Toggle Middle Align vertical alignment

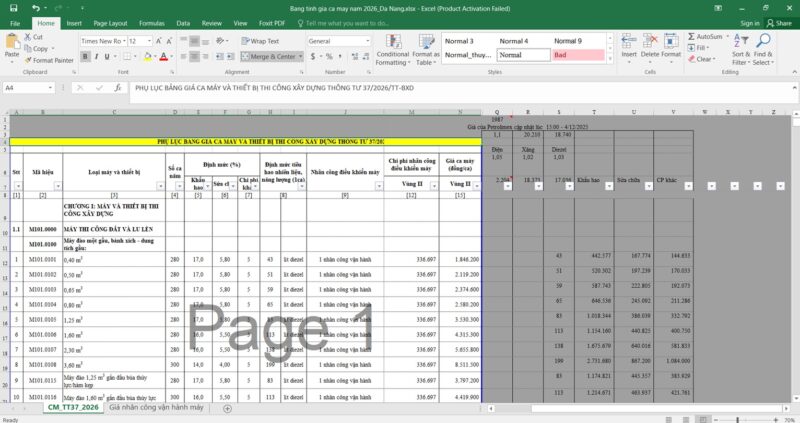pos(194,41)
